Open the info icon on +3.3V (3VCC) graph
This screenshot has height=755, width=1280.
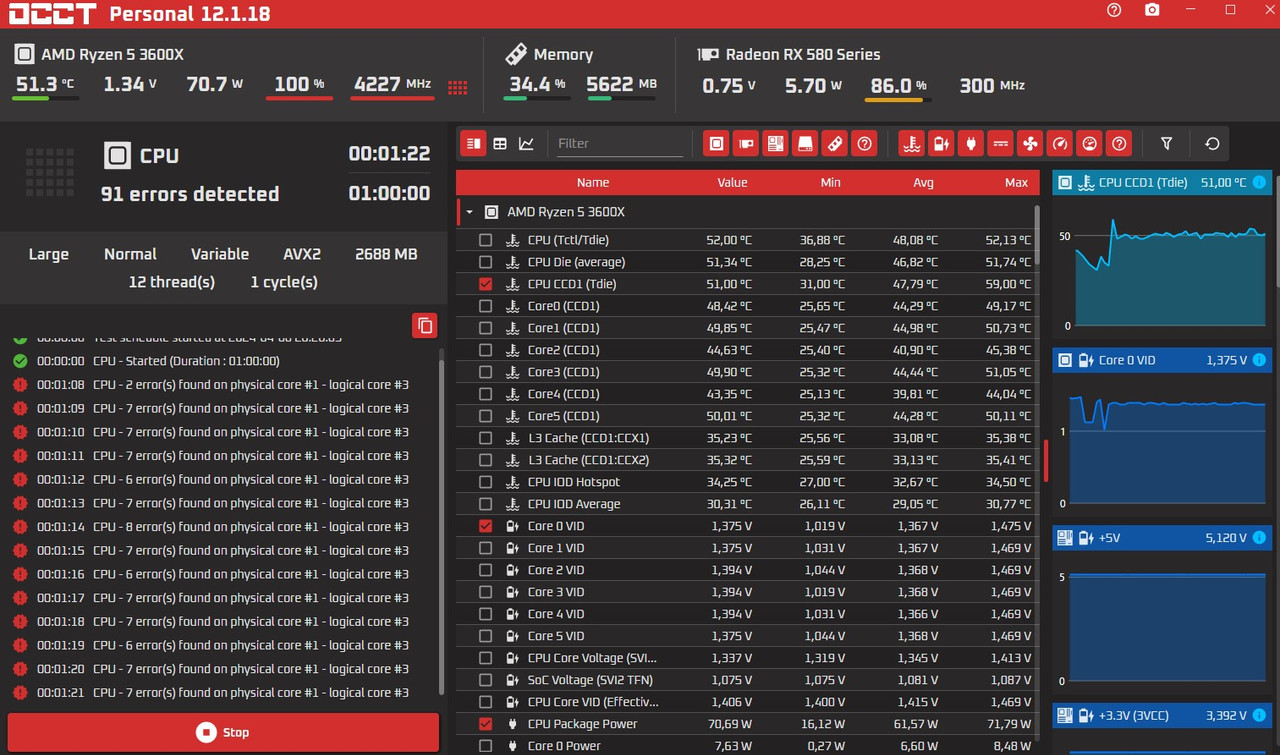tap(1259, 715)
